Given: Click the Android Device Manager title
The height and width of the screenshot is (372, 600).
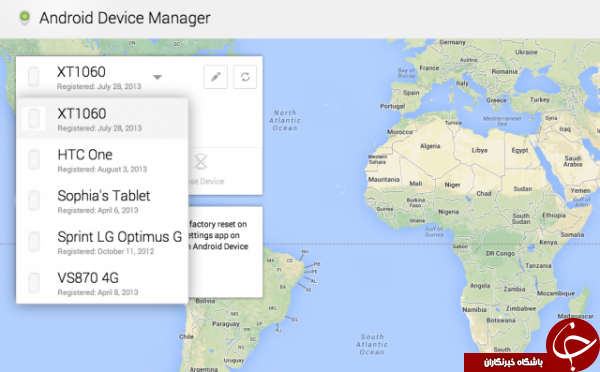Looking at the screenshot, I should point(125,18).
